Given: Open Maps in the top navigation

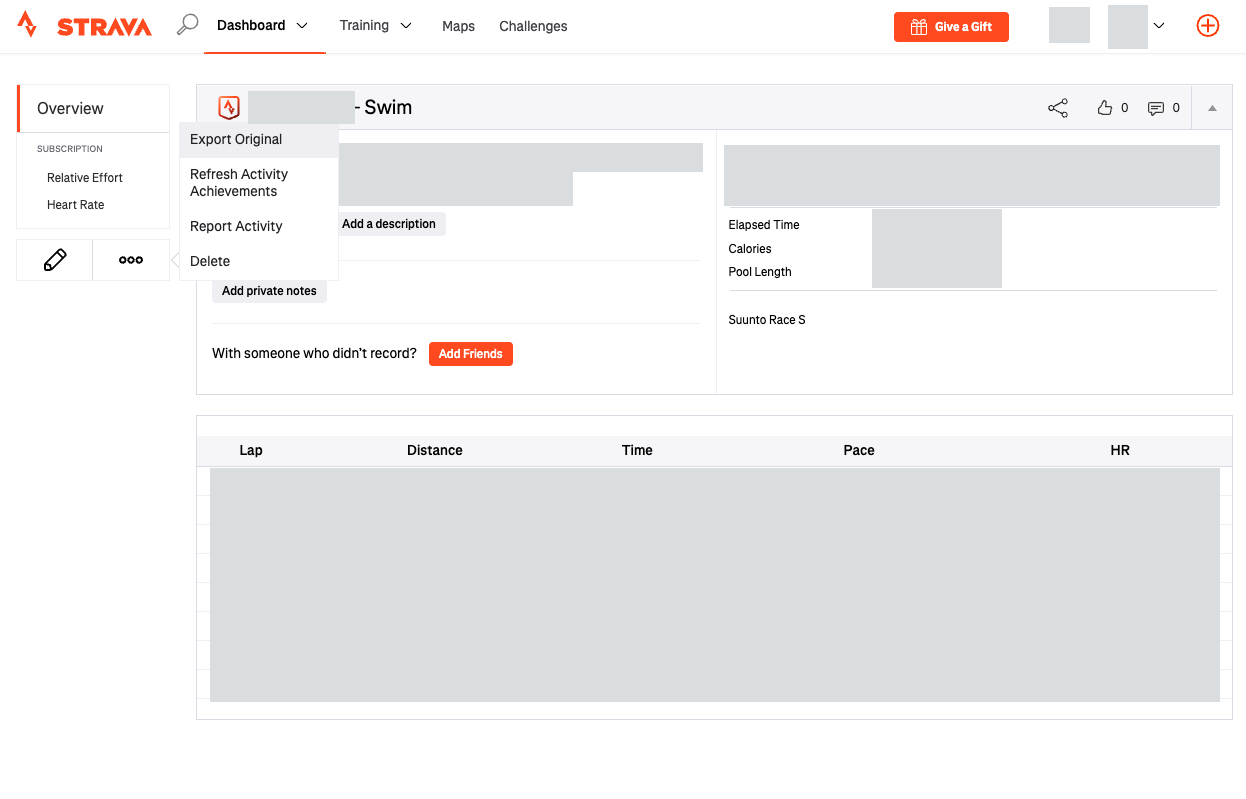Looking at the screenshot, I should point(458,26).
